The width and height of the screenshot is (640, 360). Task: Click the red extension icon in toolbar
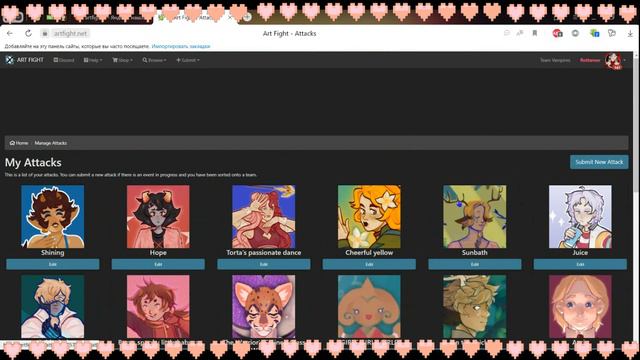557,33
